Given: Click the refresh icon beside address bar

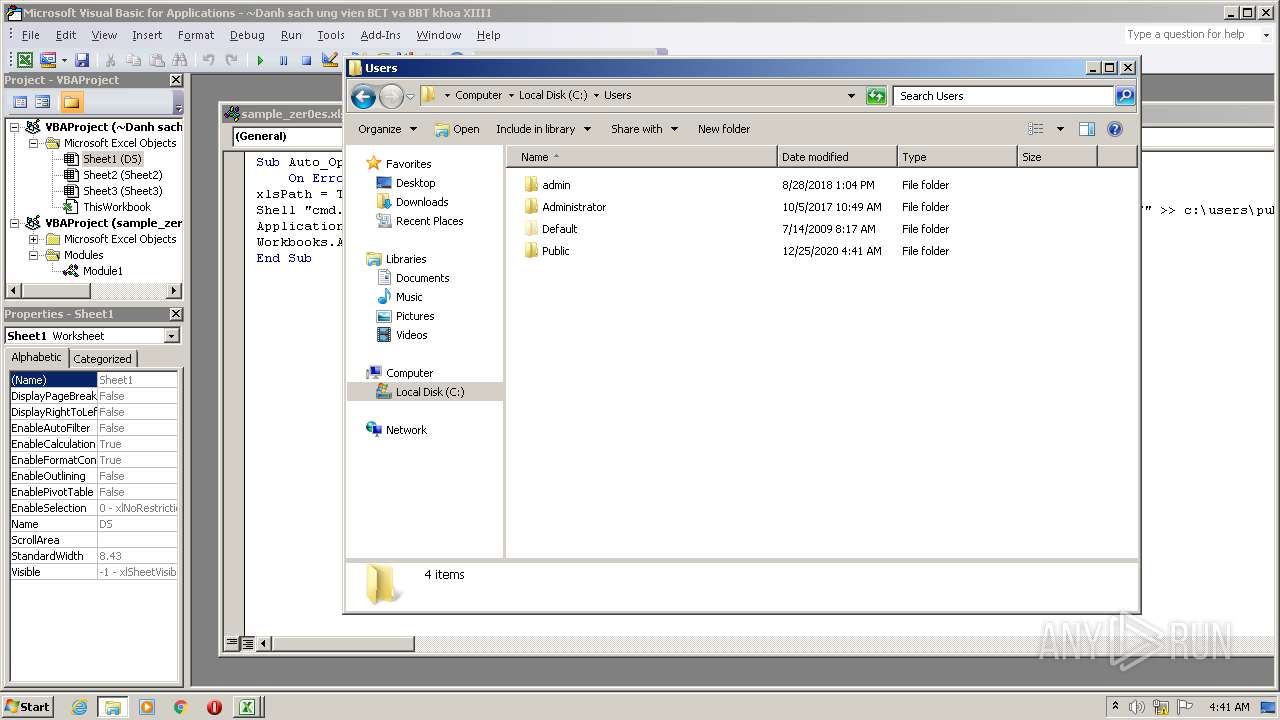Looking at the screenshot, I should pos(876,96).
